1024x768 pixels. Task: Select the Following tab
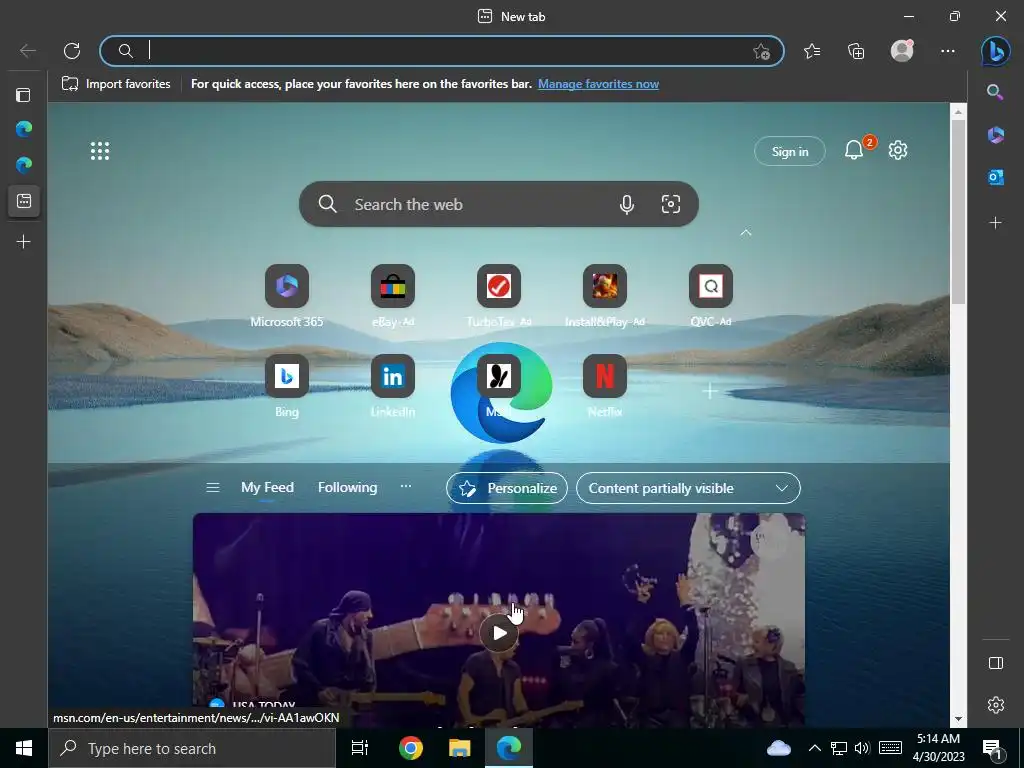(x=347, y=488)
